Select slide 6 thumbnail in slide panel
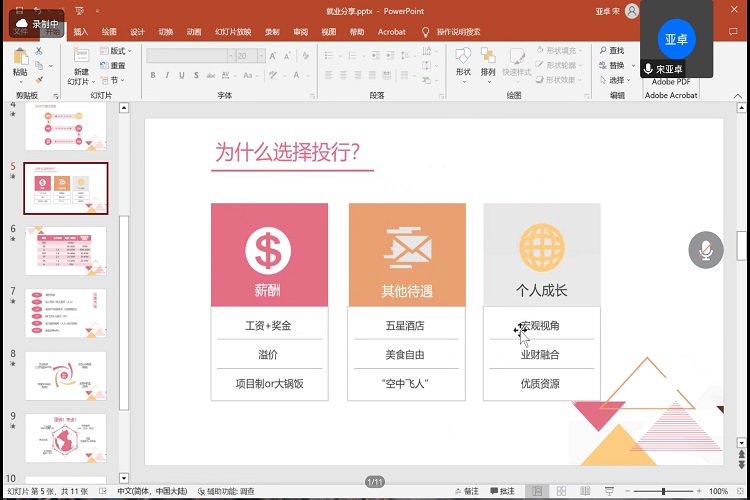Image resolution: width=750 pixels, height=500 pixels. click(x=65, y=250)
